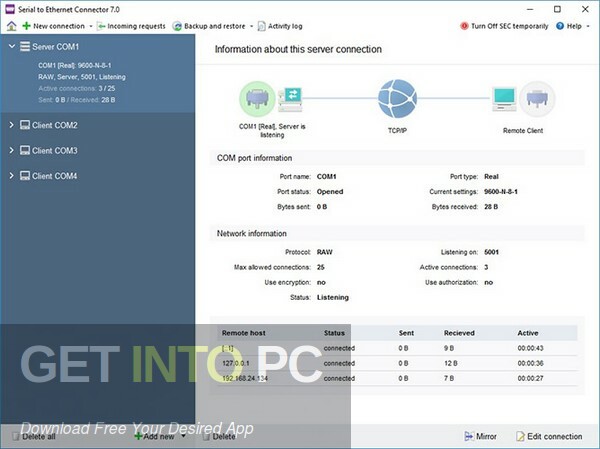This screenshot has width=600, height=449.
Task: Click Backup and restore
Action: [209, 26]
